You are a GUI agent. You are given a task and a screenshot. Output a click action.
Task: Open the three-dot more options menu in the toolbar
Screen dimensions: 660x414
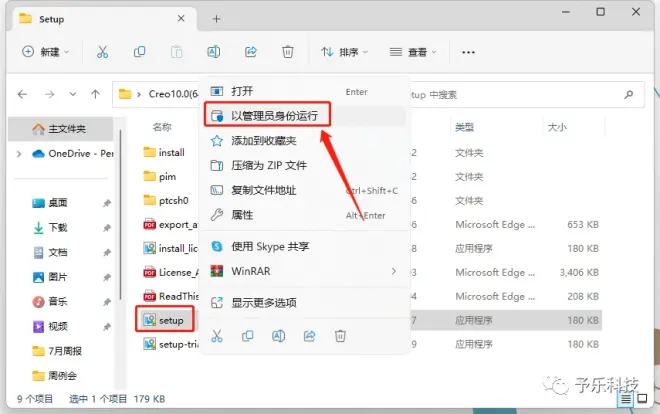click(x=468, y=52)
